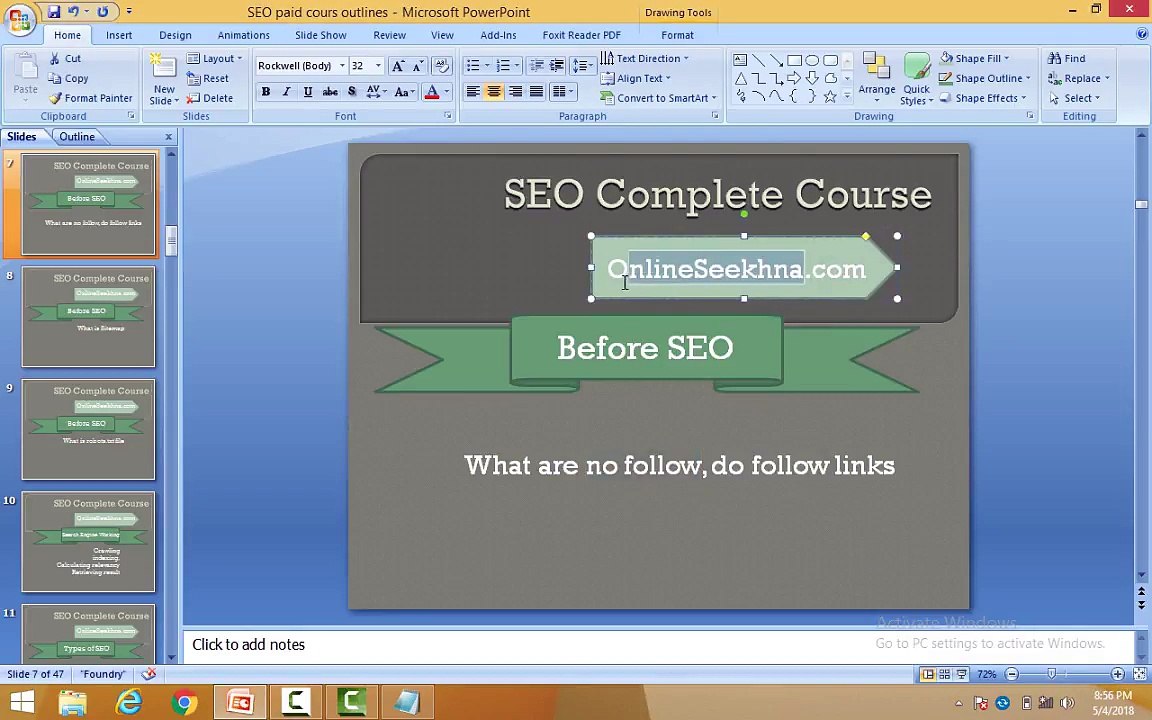
Task: Click zoom out minus button
Action: pos(1012,674)
